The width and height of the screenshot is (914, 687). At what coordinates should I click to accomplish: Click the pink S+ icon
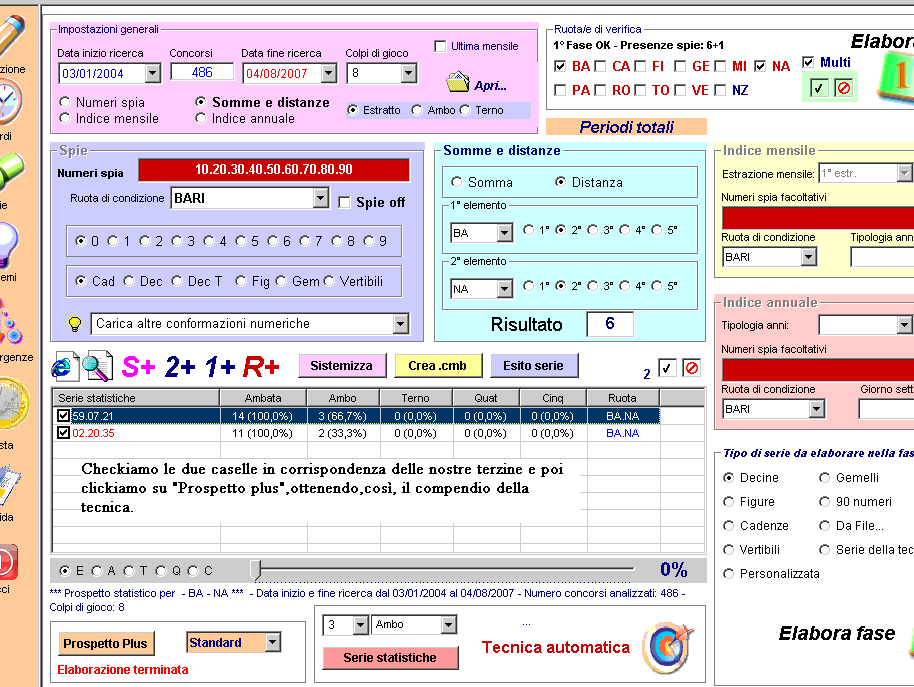click(x=138, y=367)
